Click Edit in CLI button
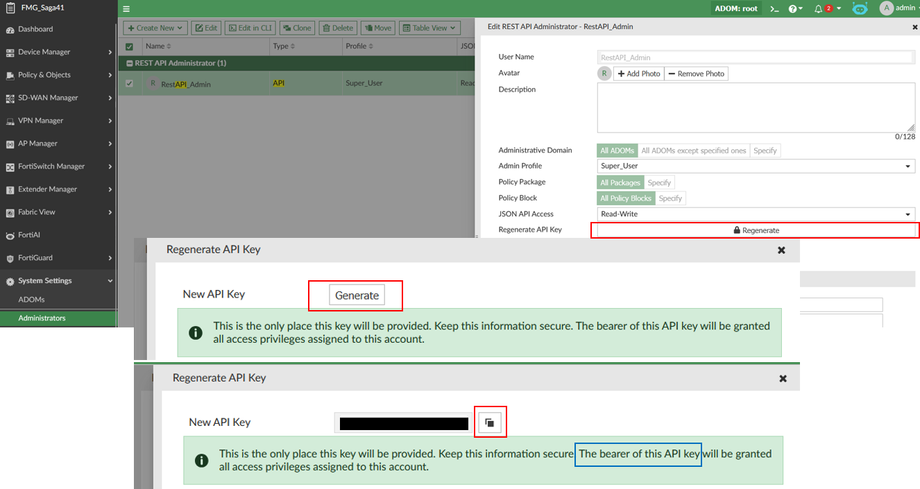Image resolution: width=920 pixels, height=489 pixels. [x=250, y=28]
